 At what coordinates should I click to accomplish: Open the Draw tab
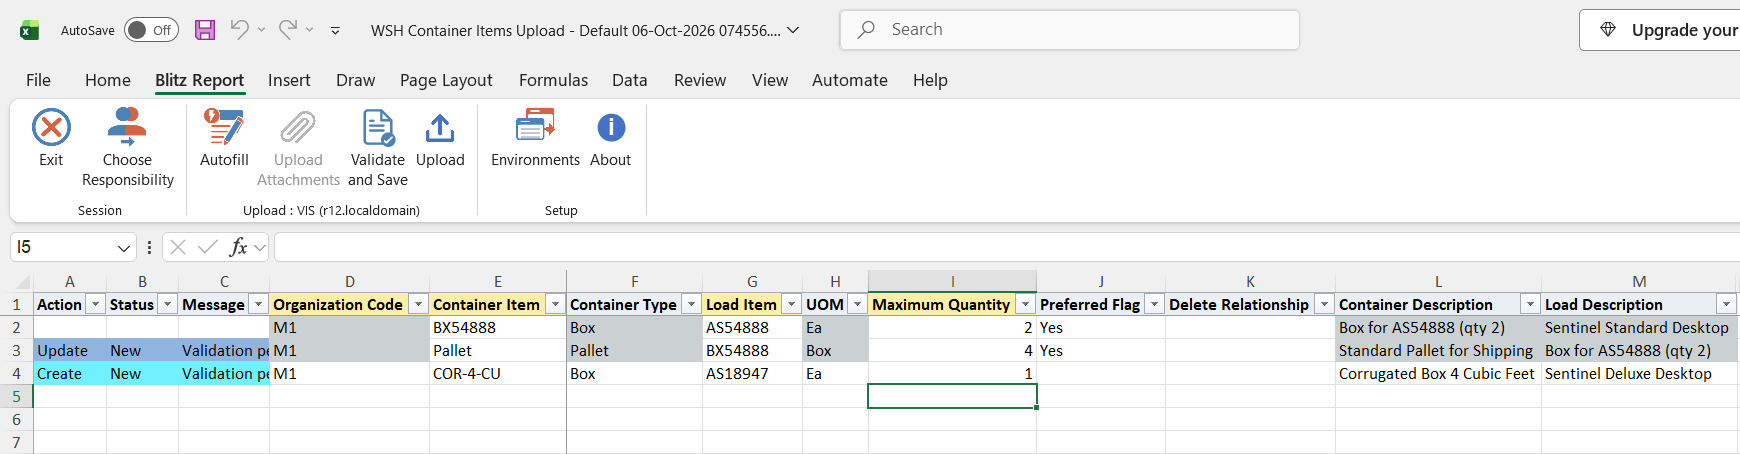[x=355, y=80]
